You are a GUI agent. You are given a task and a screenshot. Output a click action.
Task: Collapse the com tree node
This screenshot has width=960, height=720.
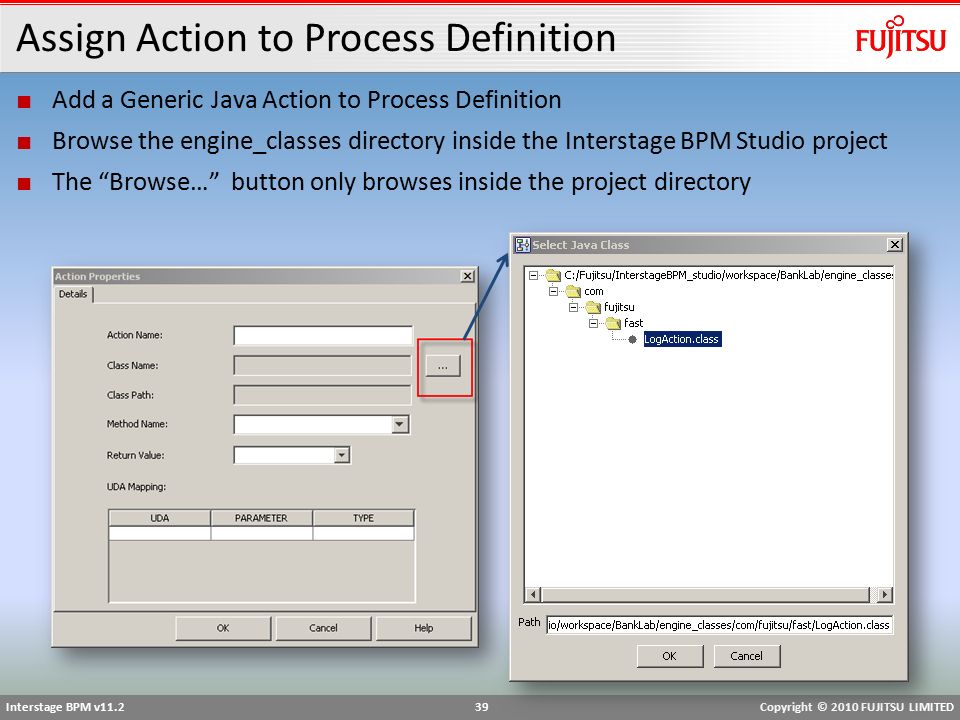coord(553,291)
